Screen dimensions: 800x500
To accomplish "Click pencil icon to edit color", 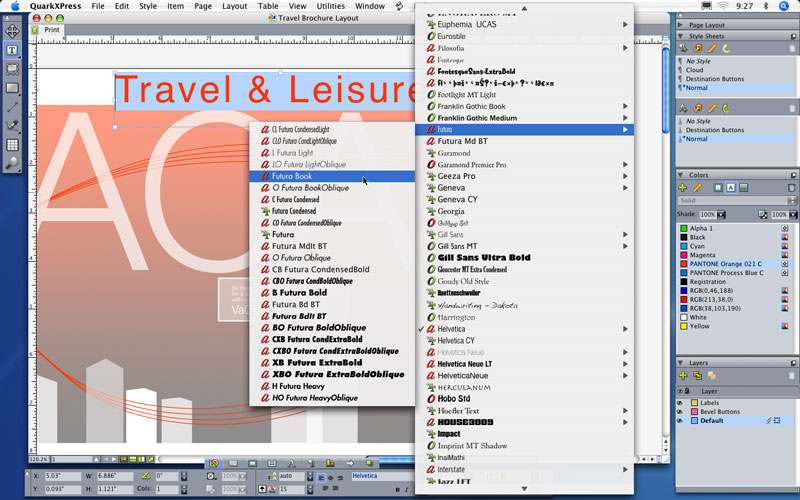I will point(697,187).
